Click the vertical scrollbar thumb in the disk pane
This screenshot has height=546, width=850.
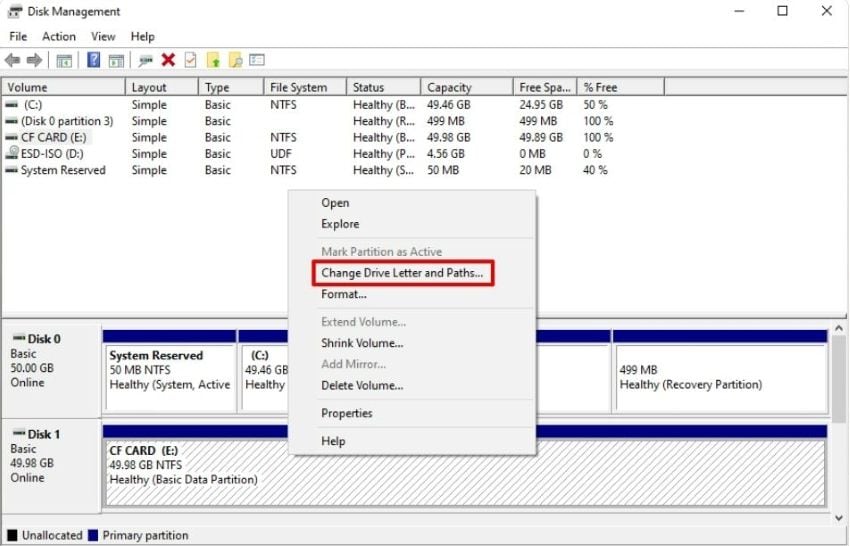(x=839, y=379)
